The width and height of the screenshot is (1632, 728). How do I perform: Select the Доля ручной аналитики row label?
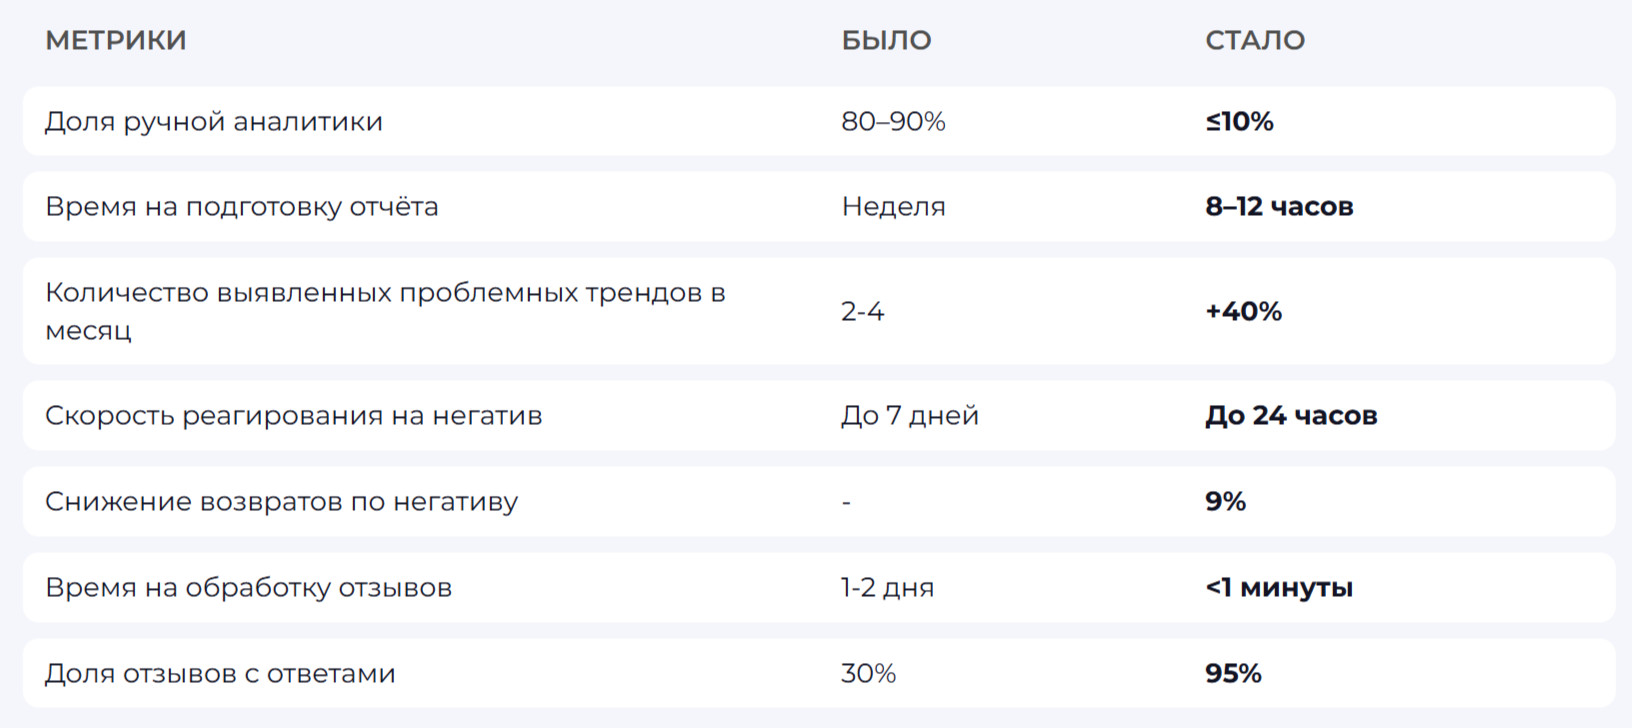pos(214,122)
